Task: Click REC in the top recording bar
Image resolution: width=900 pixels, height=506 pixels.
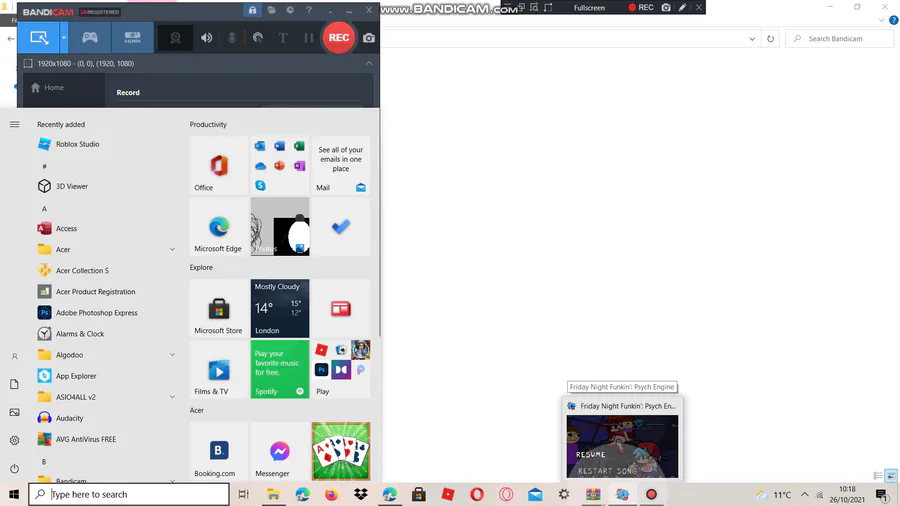Action: (x=641, y=7)
